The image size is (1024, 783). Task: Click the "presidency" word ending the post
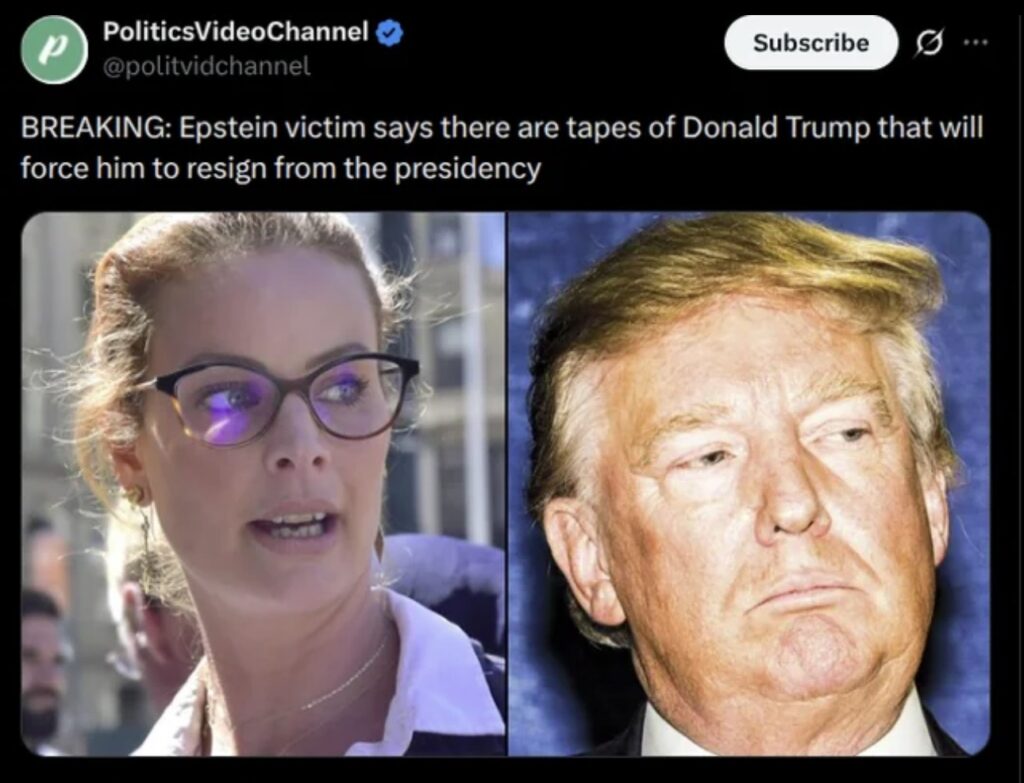[x=468, y=169]
